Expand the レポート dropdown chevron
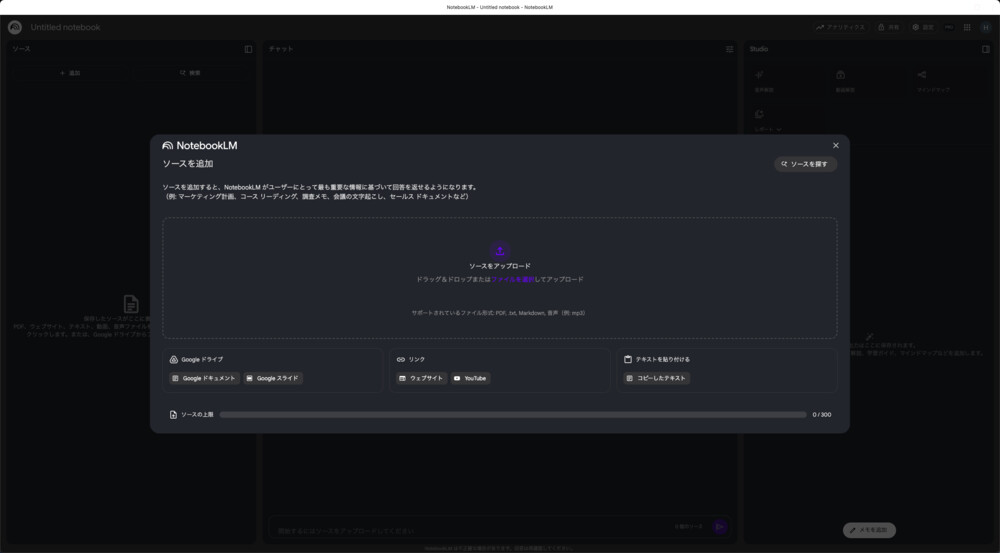The height and width of the screenshot is (553, 1000). tap(779, 129)
